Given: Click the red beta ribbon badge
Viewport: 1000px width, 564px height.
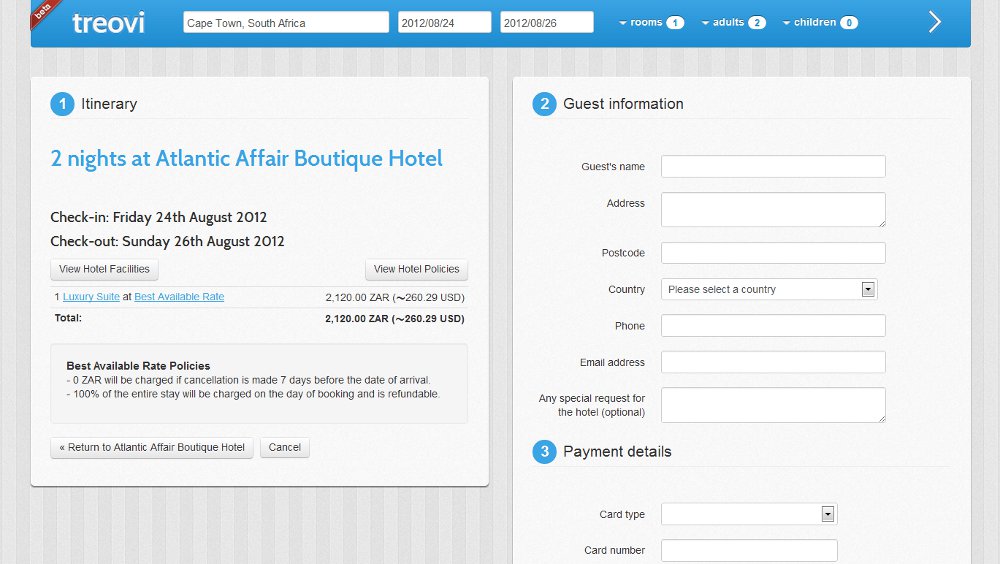Looking at the screenshot, I should tap(43, 13).
